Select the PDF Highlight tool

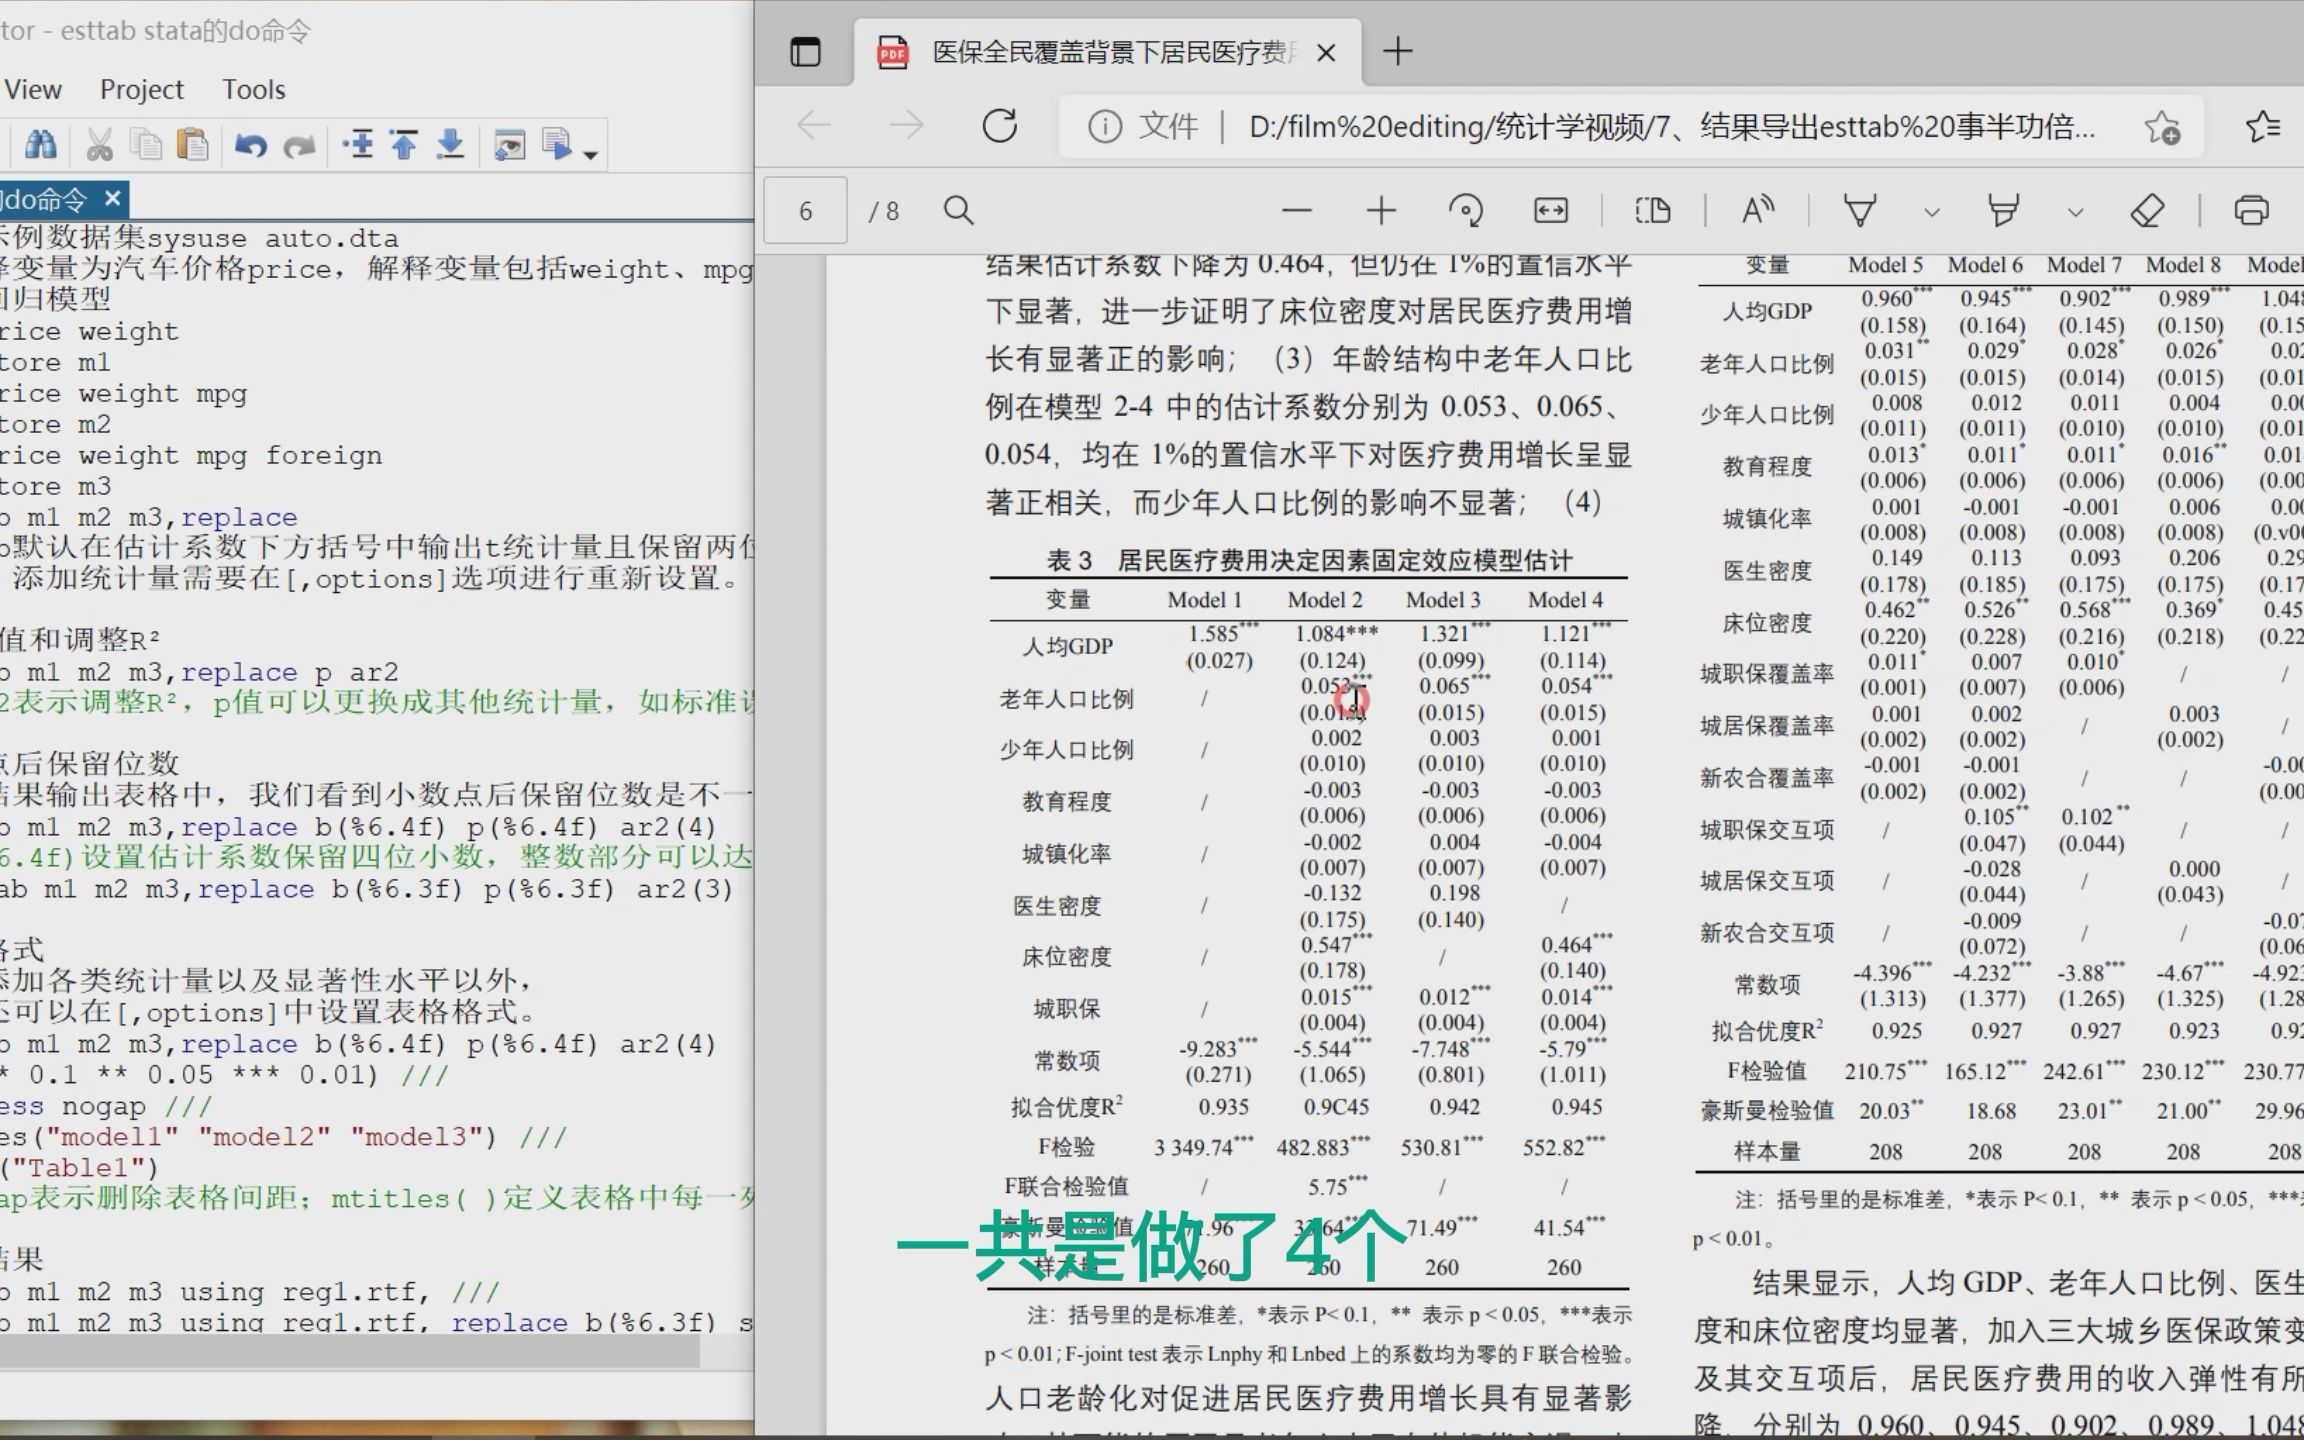pos(2003,211)
